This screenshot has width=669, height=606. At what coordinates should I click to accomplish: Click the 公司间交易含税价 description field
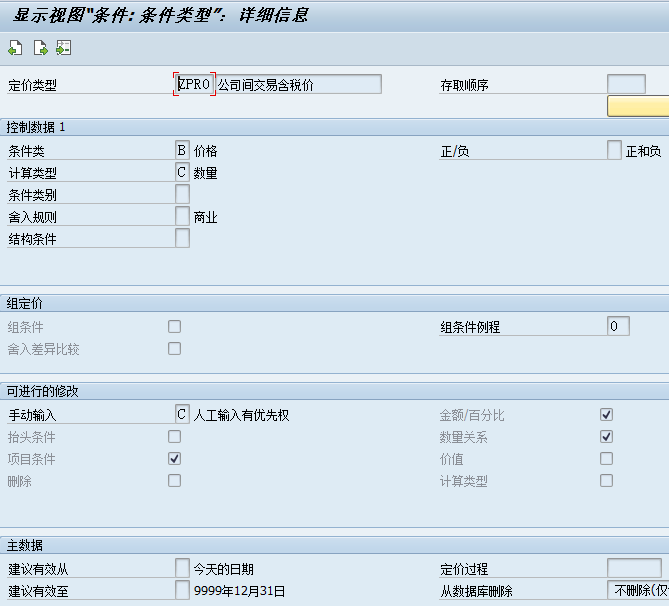[299, 84]
